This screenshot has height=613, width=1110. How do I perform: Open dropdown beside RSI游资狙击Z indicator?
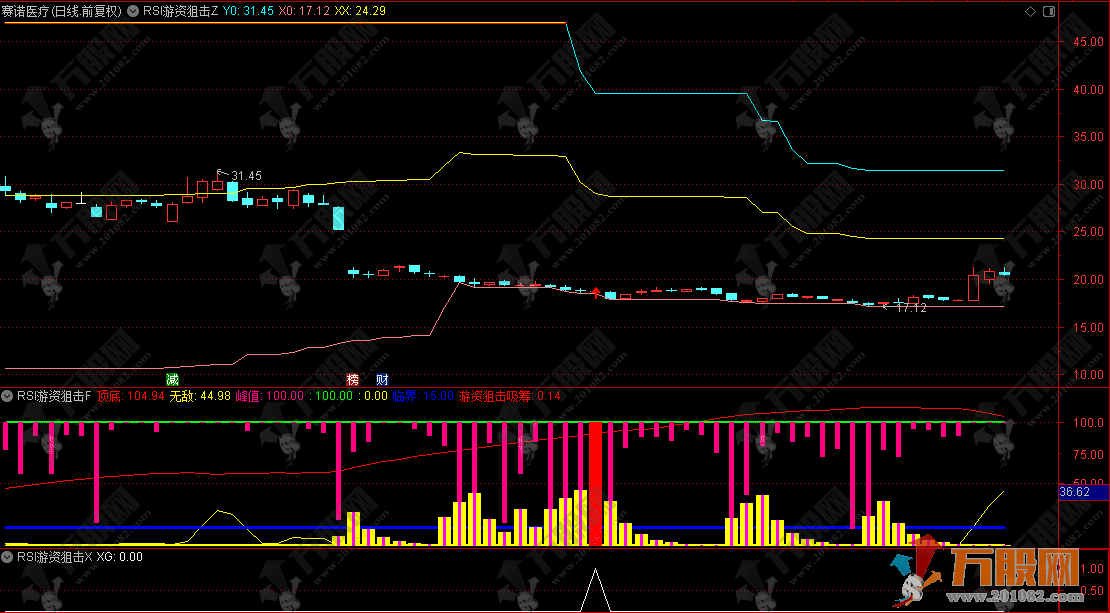133,11
